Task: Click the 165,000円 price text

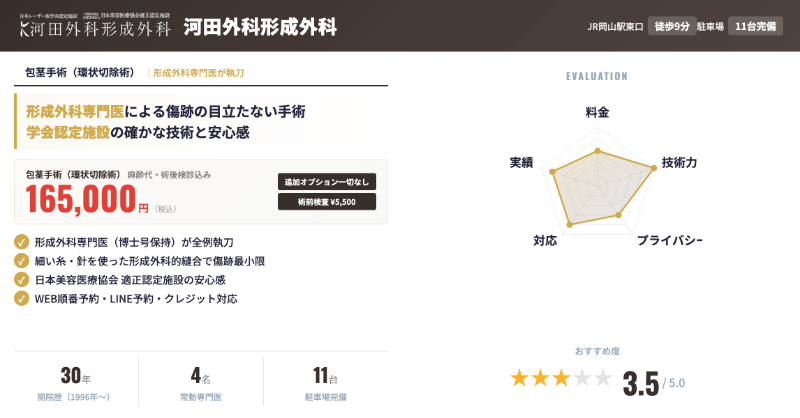Action: pos(88,199)
